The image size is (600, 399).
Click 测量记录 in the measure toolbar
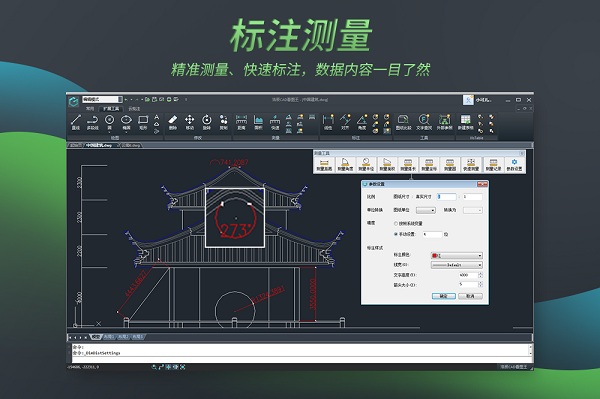[x=493, y=164]
